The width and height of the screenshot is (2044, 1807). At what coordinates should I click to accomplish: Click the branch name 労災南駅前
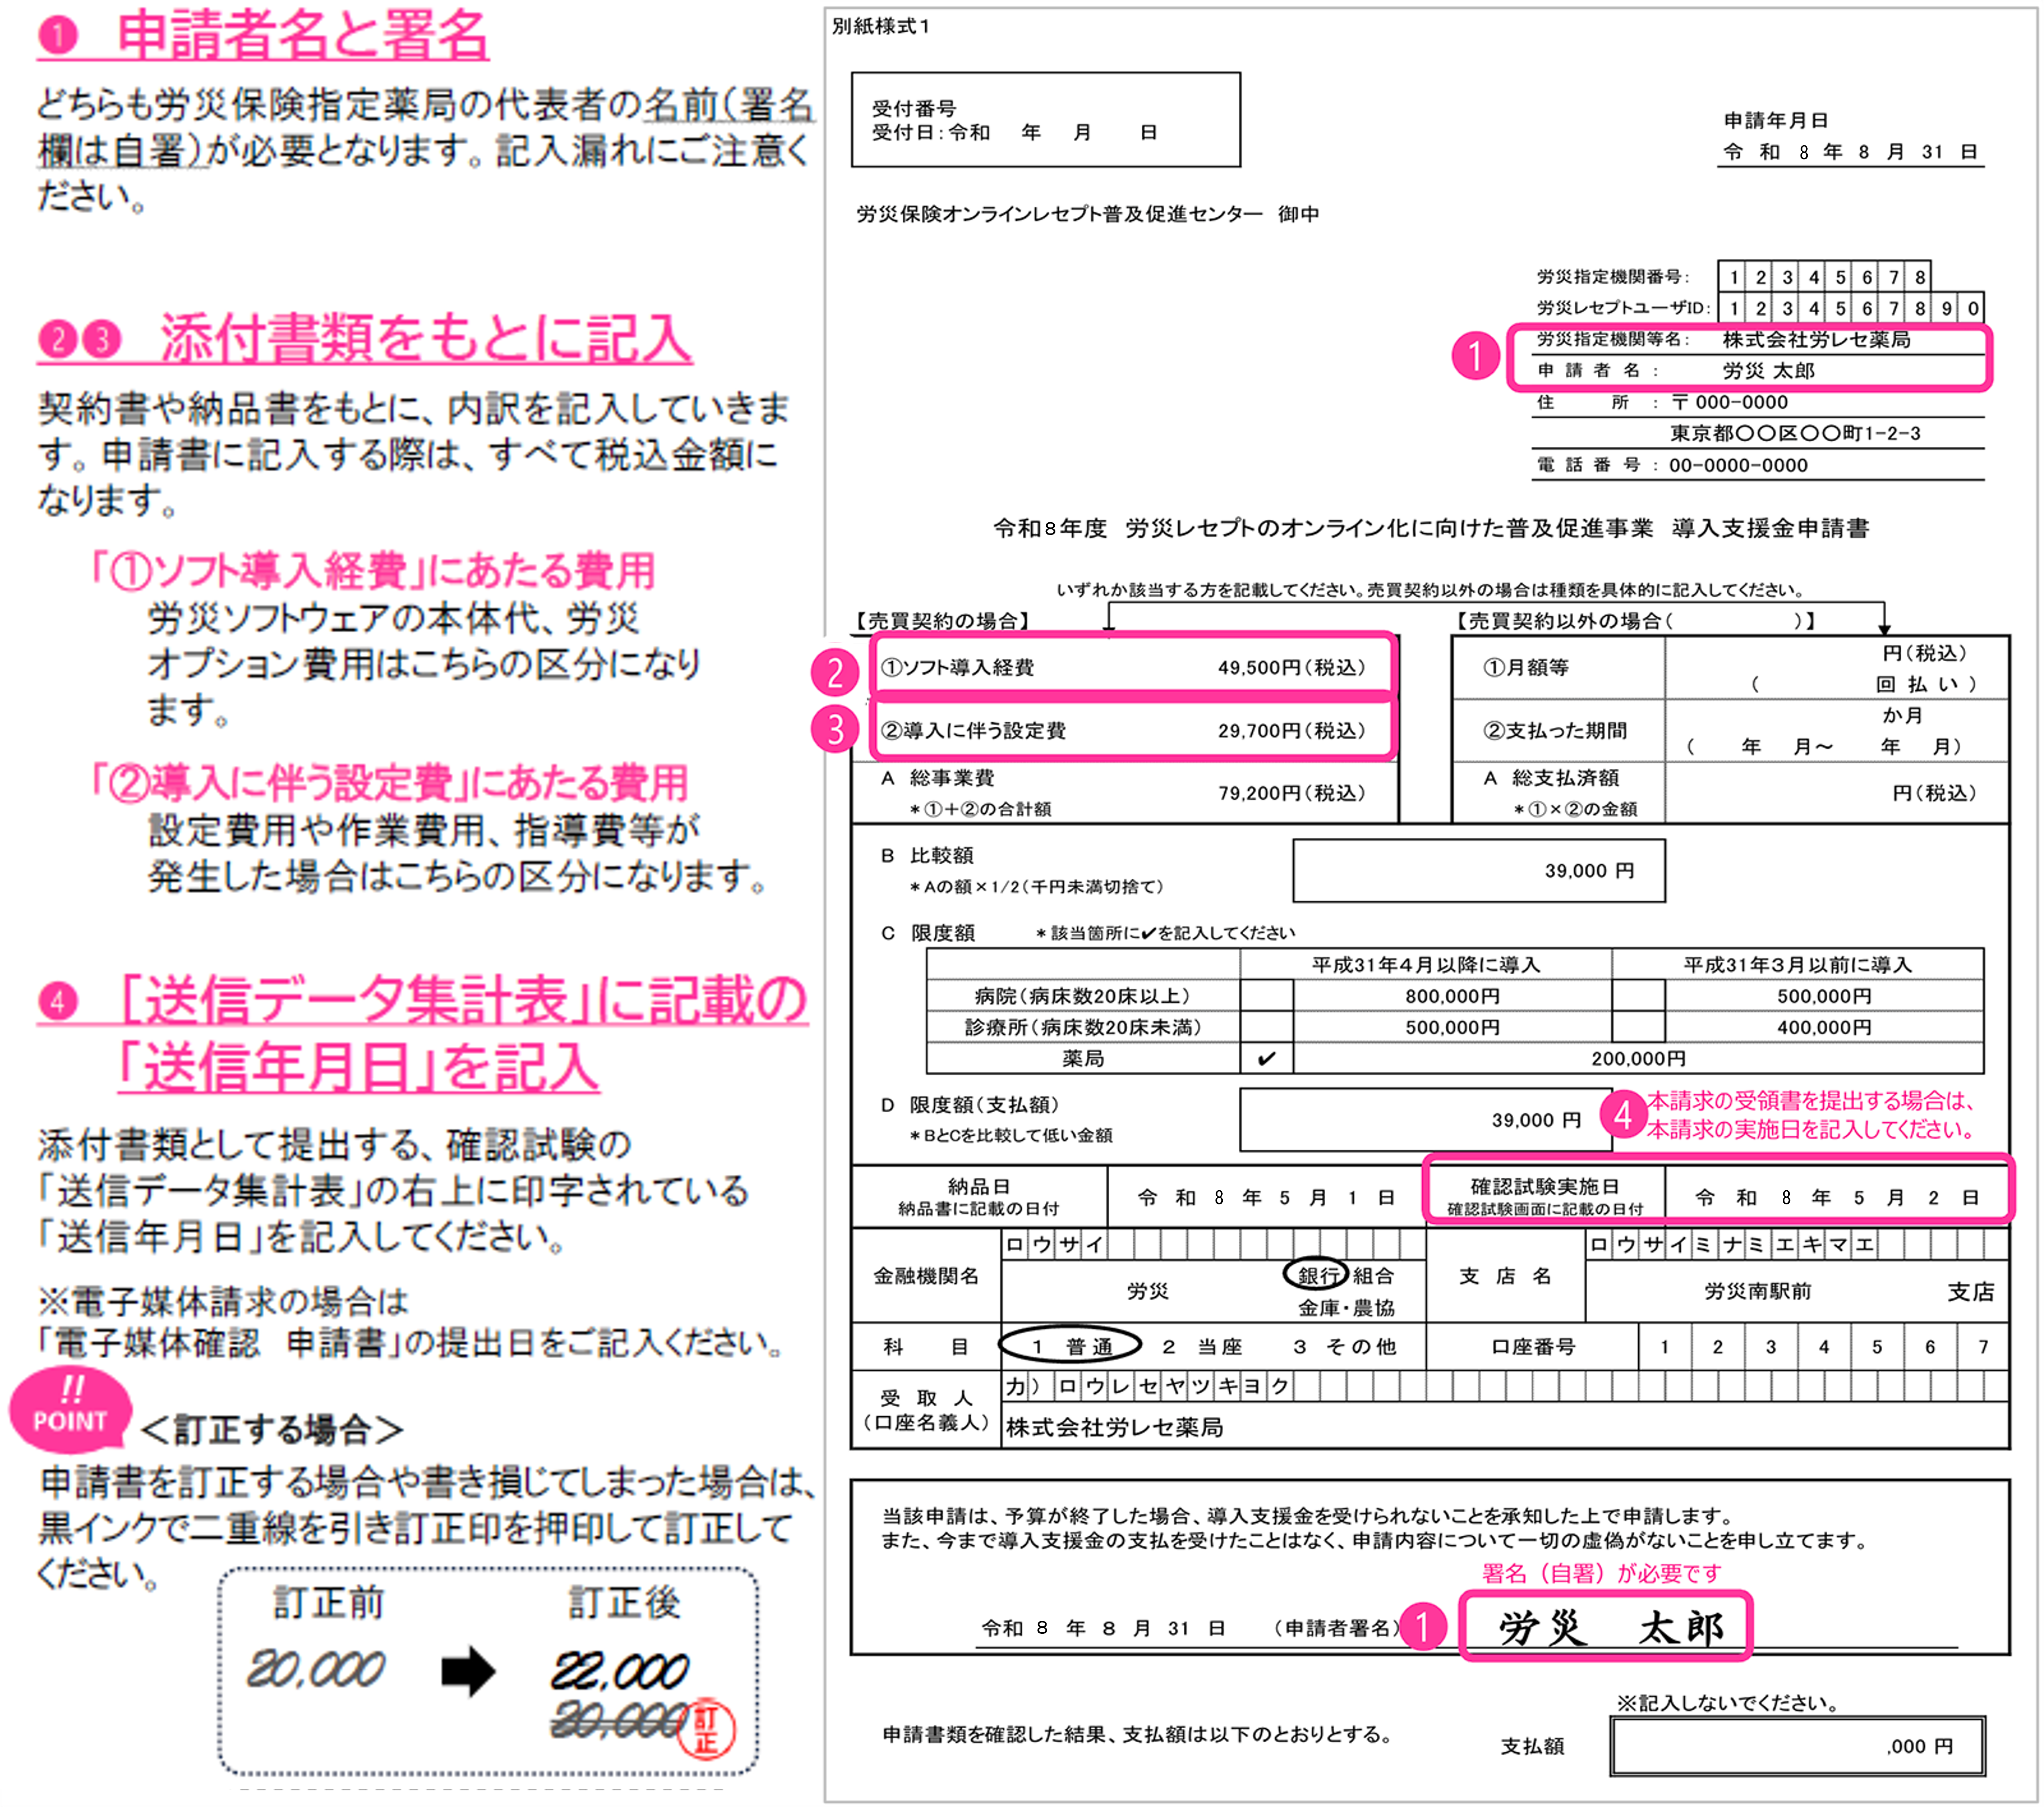[x=1757, y=1291]
